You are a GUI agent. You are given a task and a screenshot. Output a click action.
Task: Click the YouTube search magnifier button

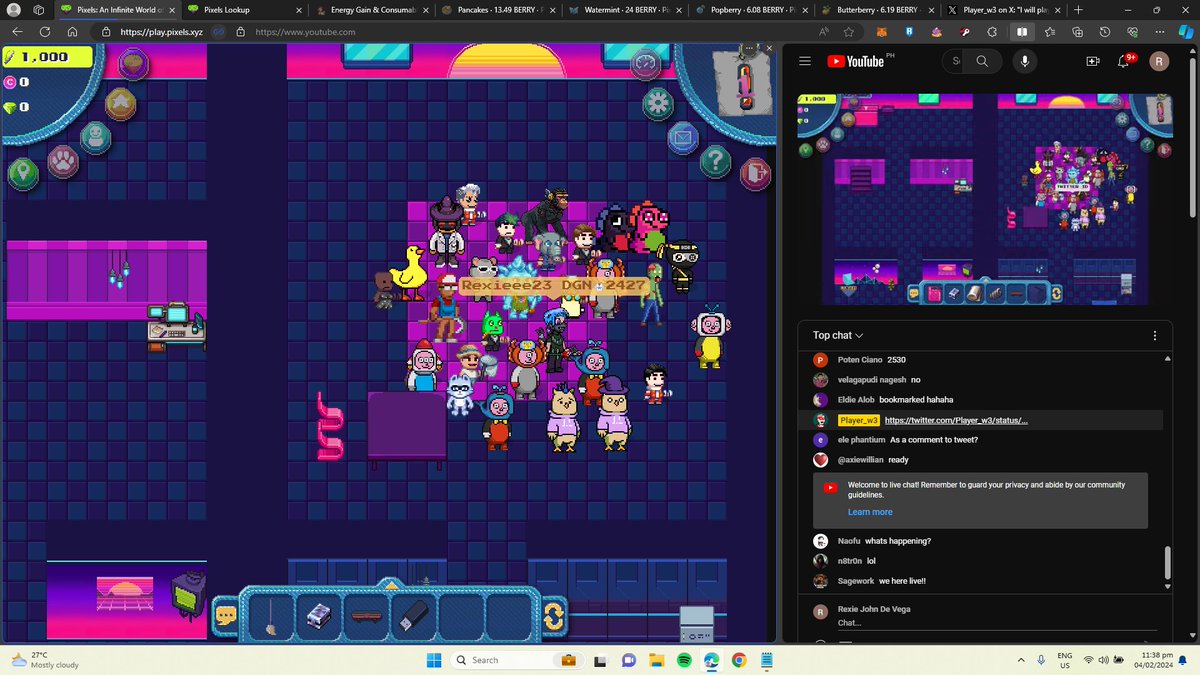click(x=982, y=61)
